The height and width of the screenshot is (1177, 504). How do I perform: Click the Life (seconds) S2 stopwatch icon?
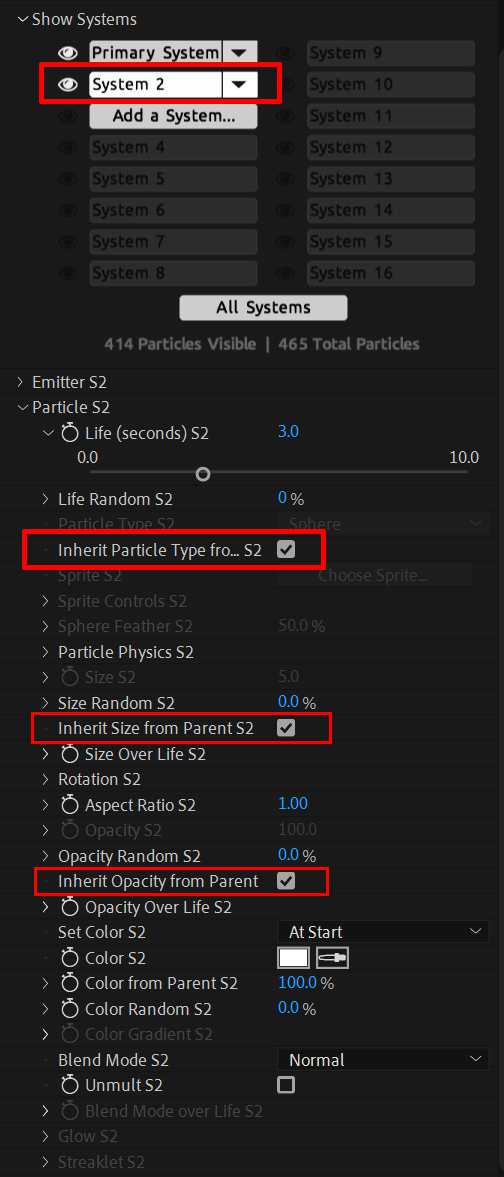coord(70,432)
